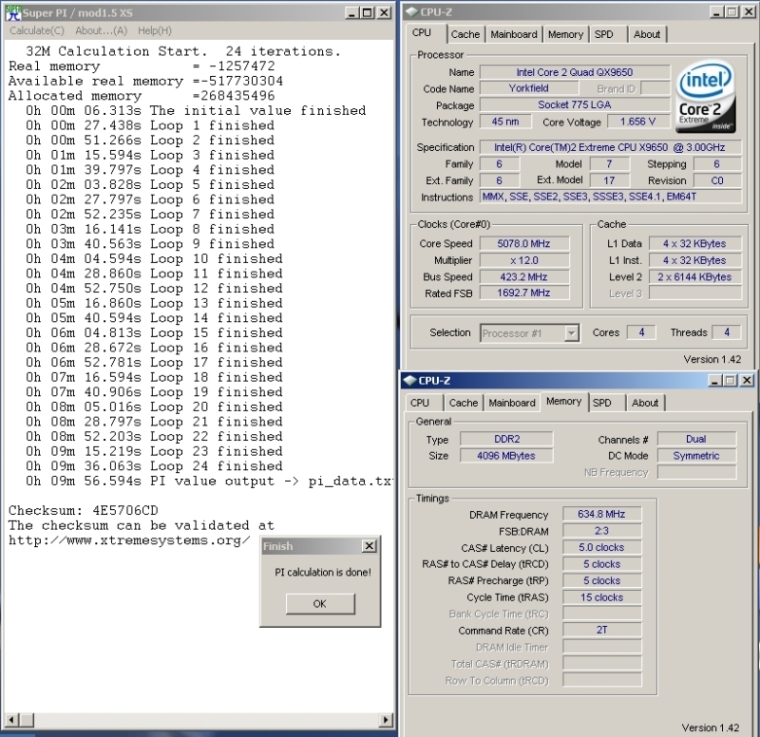Click the Technology value 45 nm
Viewport: 760px width, 737px height.
[506, 122]
